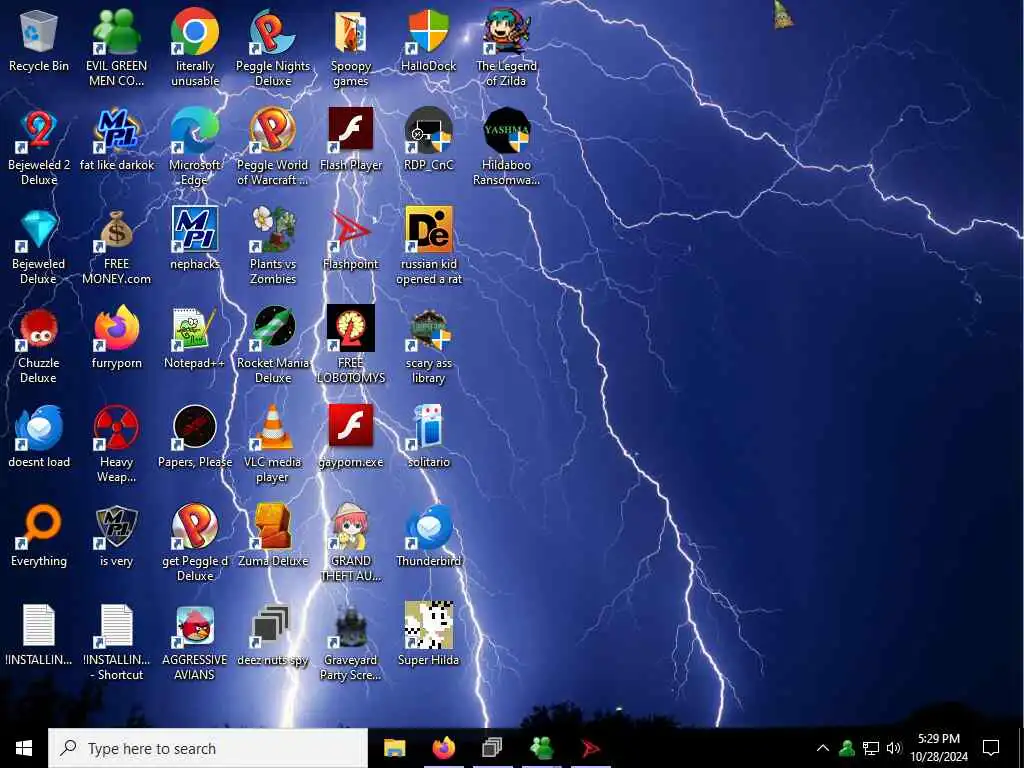Viewport: 1024px width, 768px height.
Task: Click the Bejeweled Deluxe diamond icon
Action: click(x=39, y=229)
